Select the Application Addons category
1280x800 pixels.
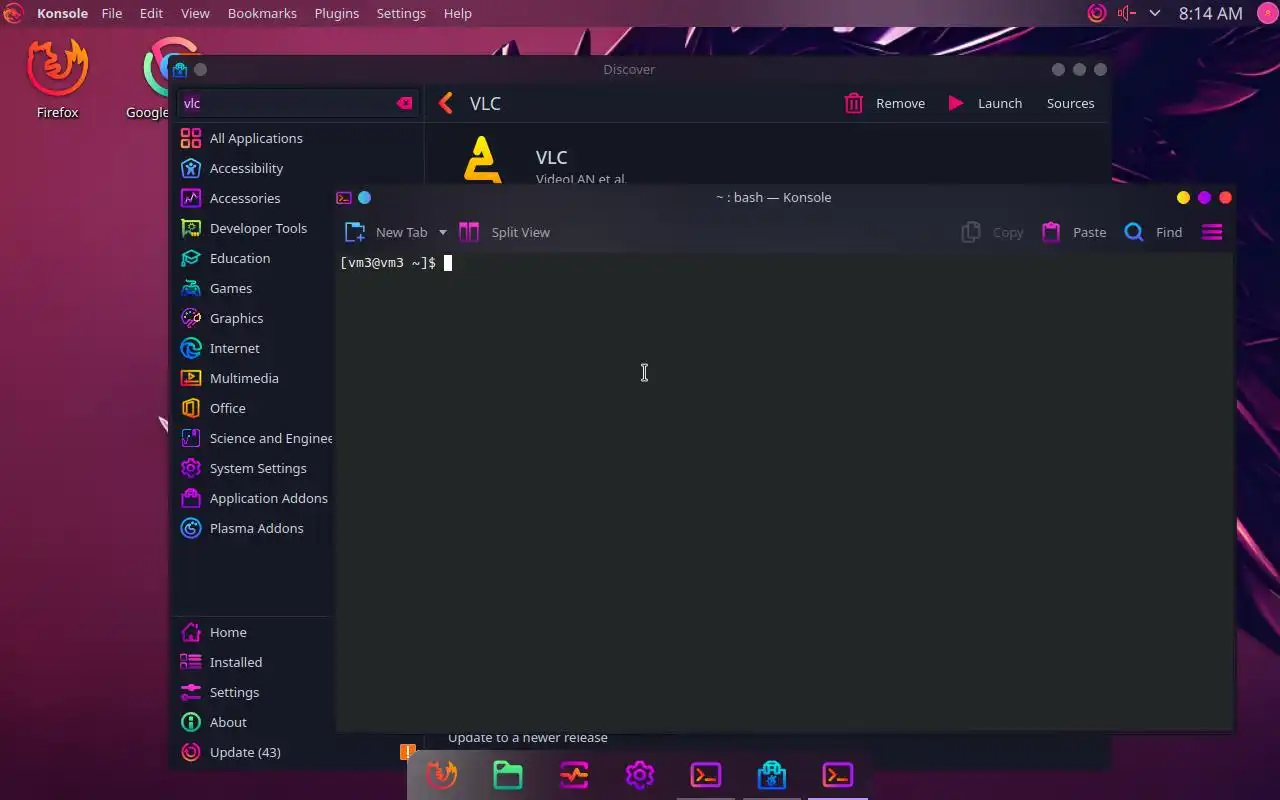[x=254, y=498]
